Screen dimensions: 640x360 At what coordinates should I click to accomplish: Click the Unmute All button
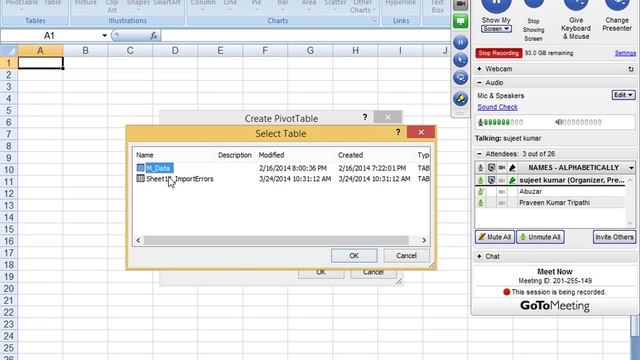click(x=540, y=237)
